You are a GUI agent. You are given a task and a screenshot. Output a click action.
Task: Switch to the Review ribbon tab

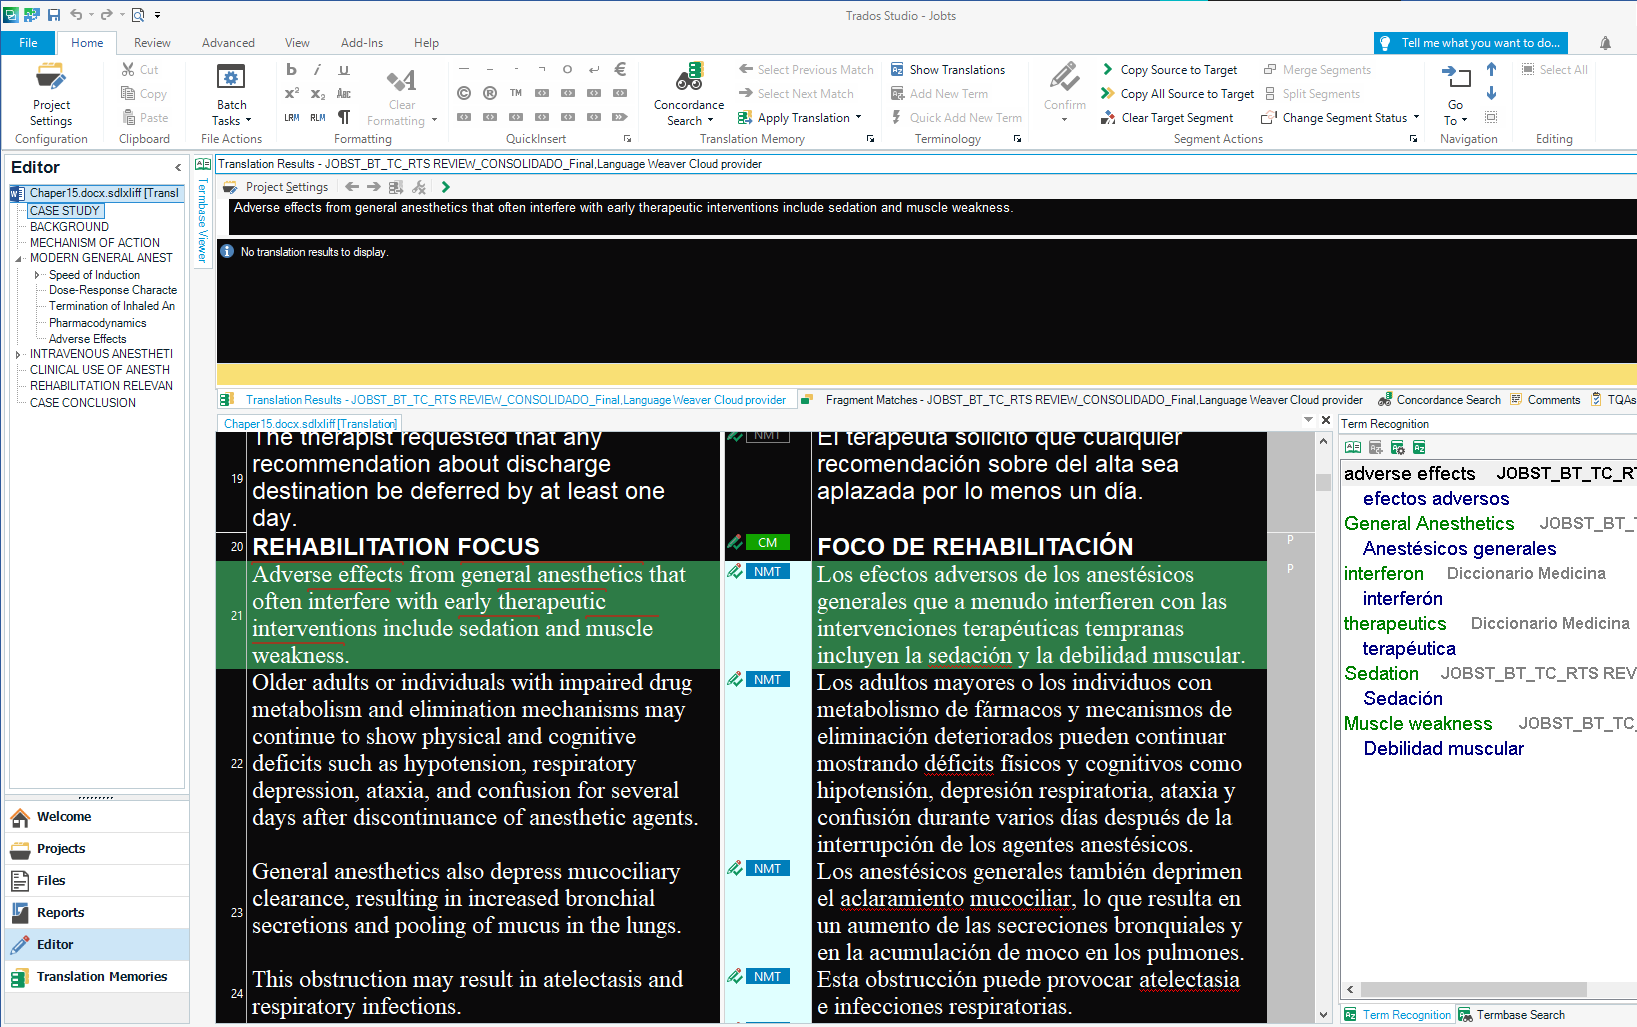pos(152,43)
